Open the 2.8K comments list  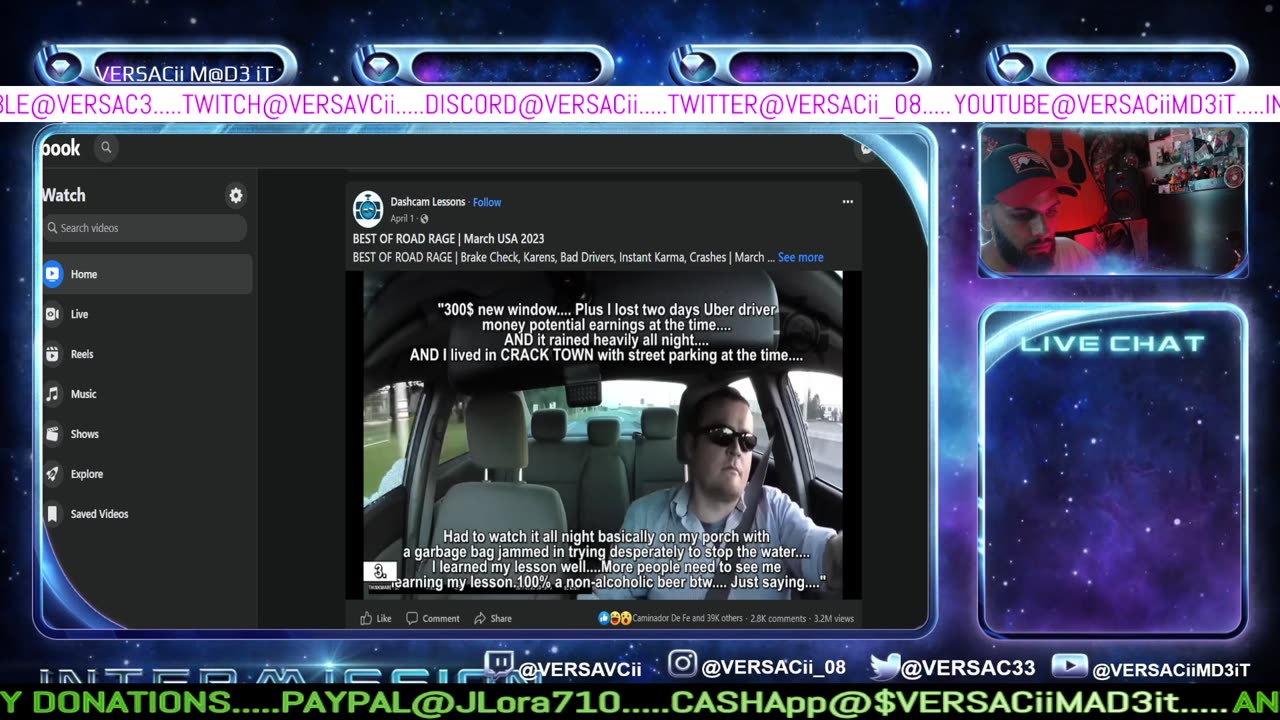click(x=778, y=618)
